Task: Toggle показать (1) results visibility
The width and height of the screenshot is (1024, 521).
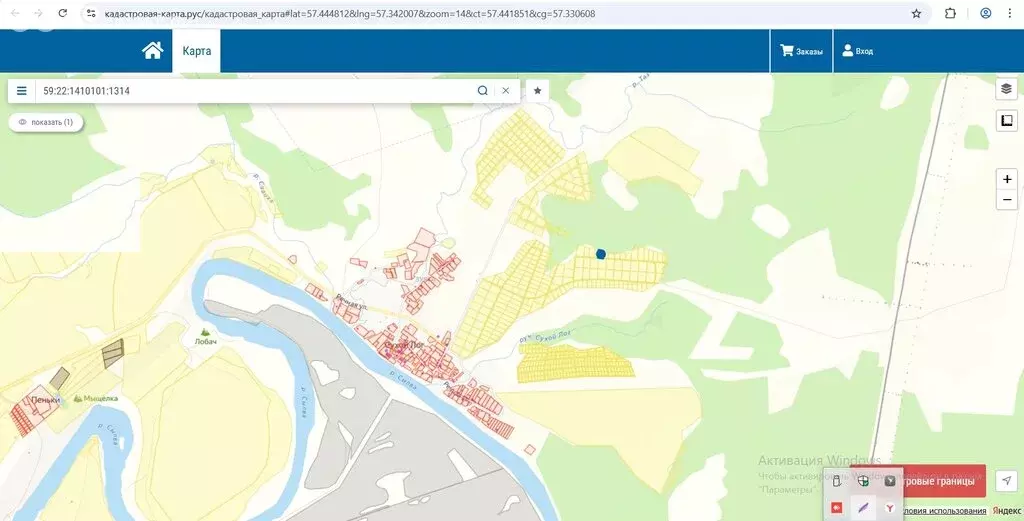Action: pyautogui.click(x=46, y=122)
